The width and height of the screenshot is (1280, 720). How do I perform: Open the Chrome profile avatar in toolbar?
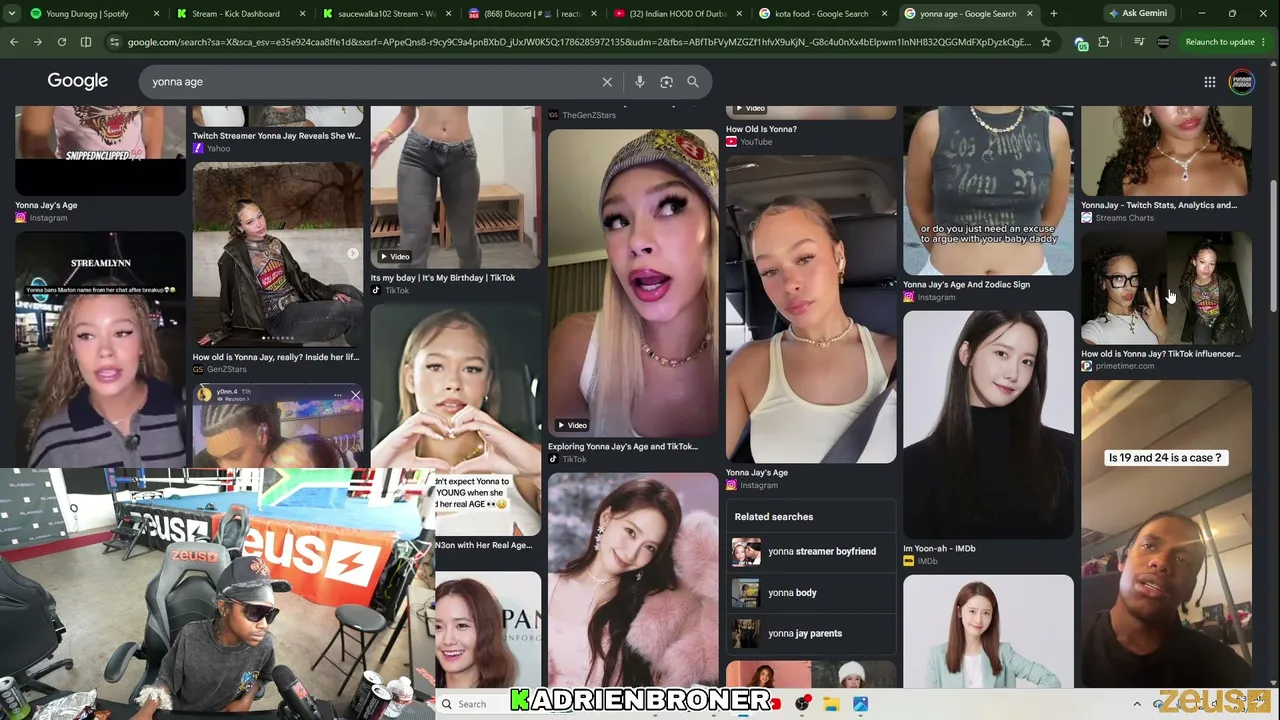(x=1163, y=42)
